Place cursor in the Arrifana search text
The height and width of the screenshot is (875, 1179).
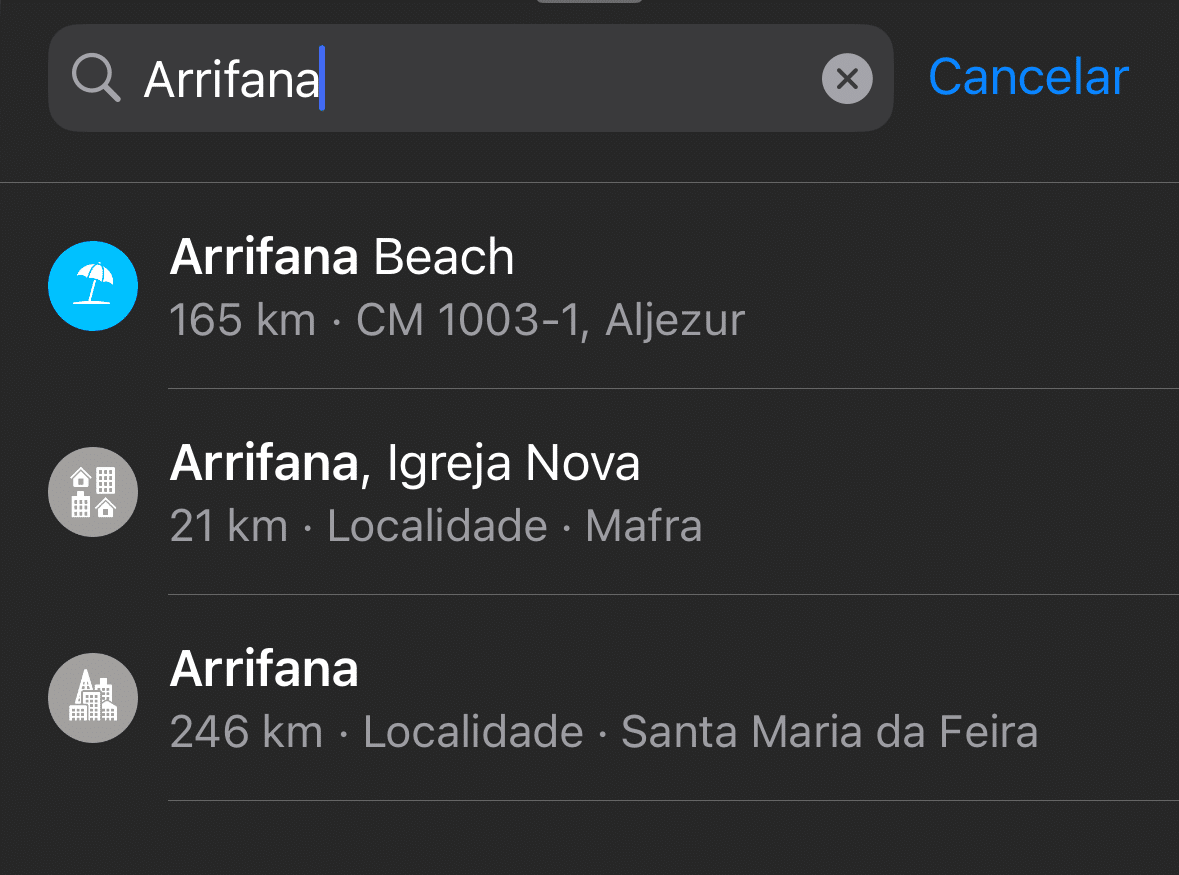[x=232, y=79]
